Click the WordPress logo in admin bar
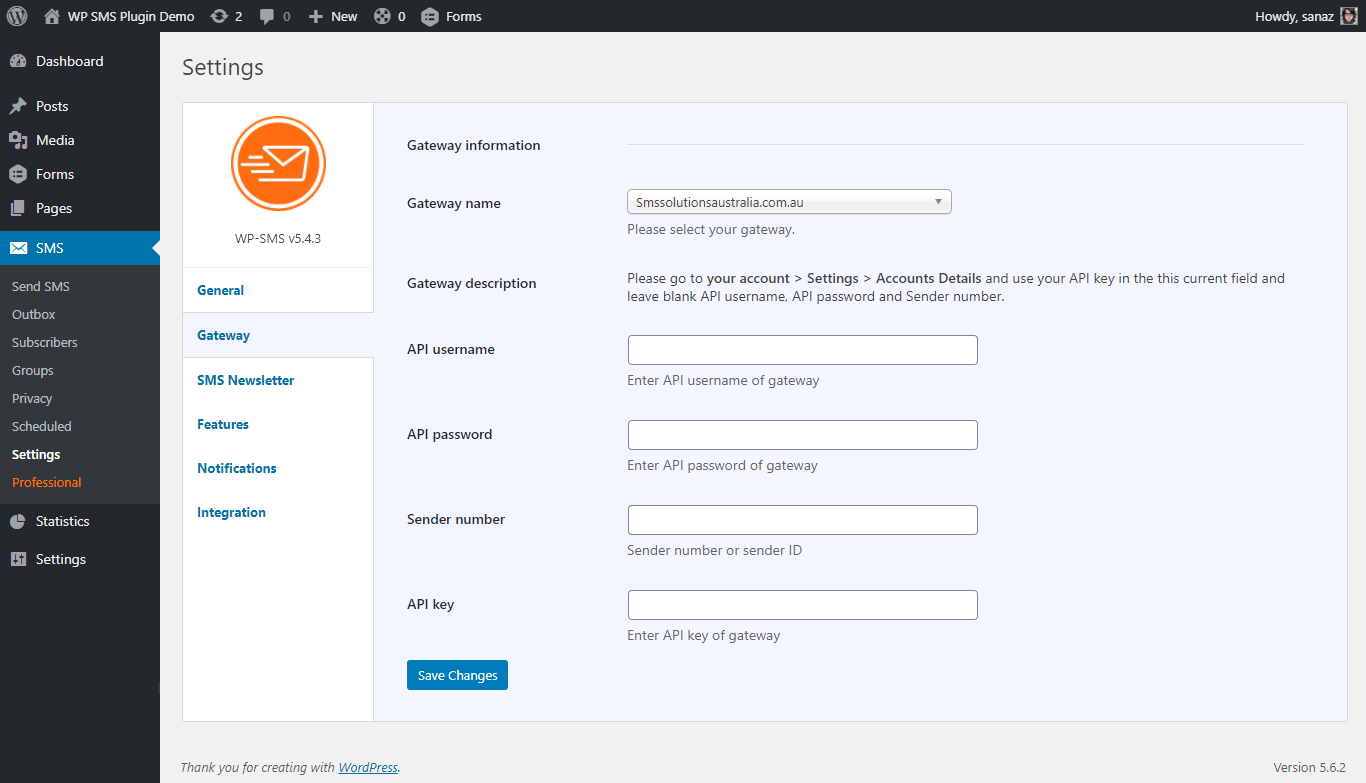The height and width of the screenshot is (783, 1366). (x=17, y=16)
